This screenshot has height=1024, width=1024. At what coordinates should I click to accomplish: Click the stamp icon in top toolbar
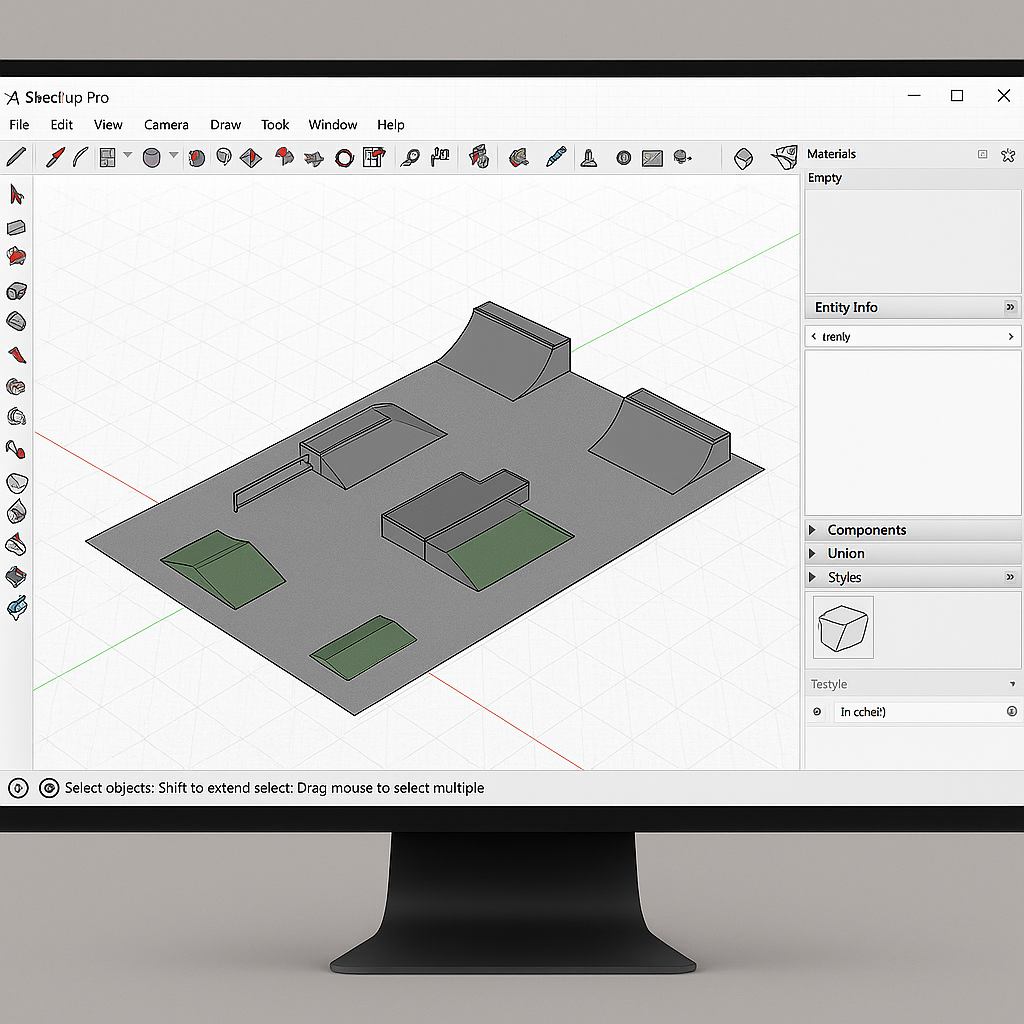click(590, 157)
